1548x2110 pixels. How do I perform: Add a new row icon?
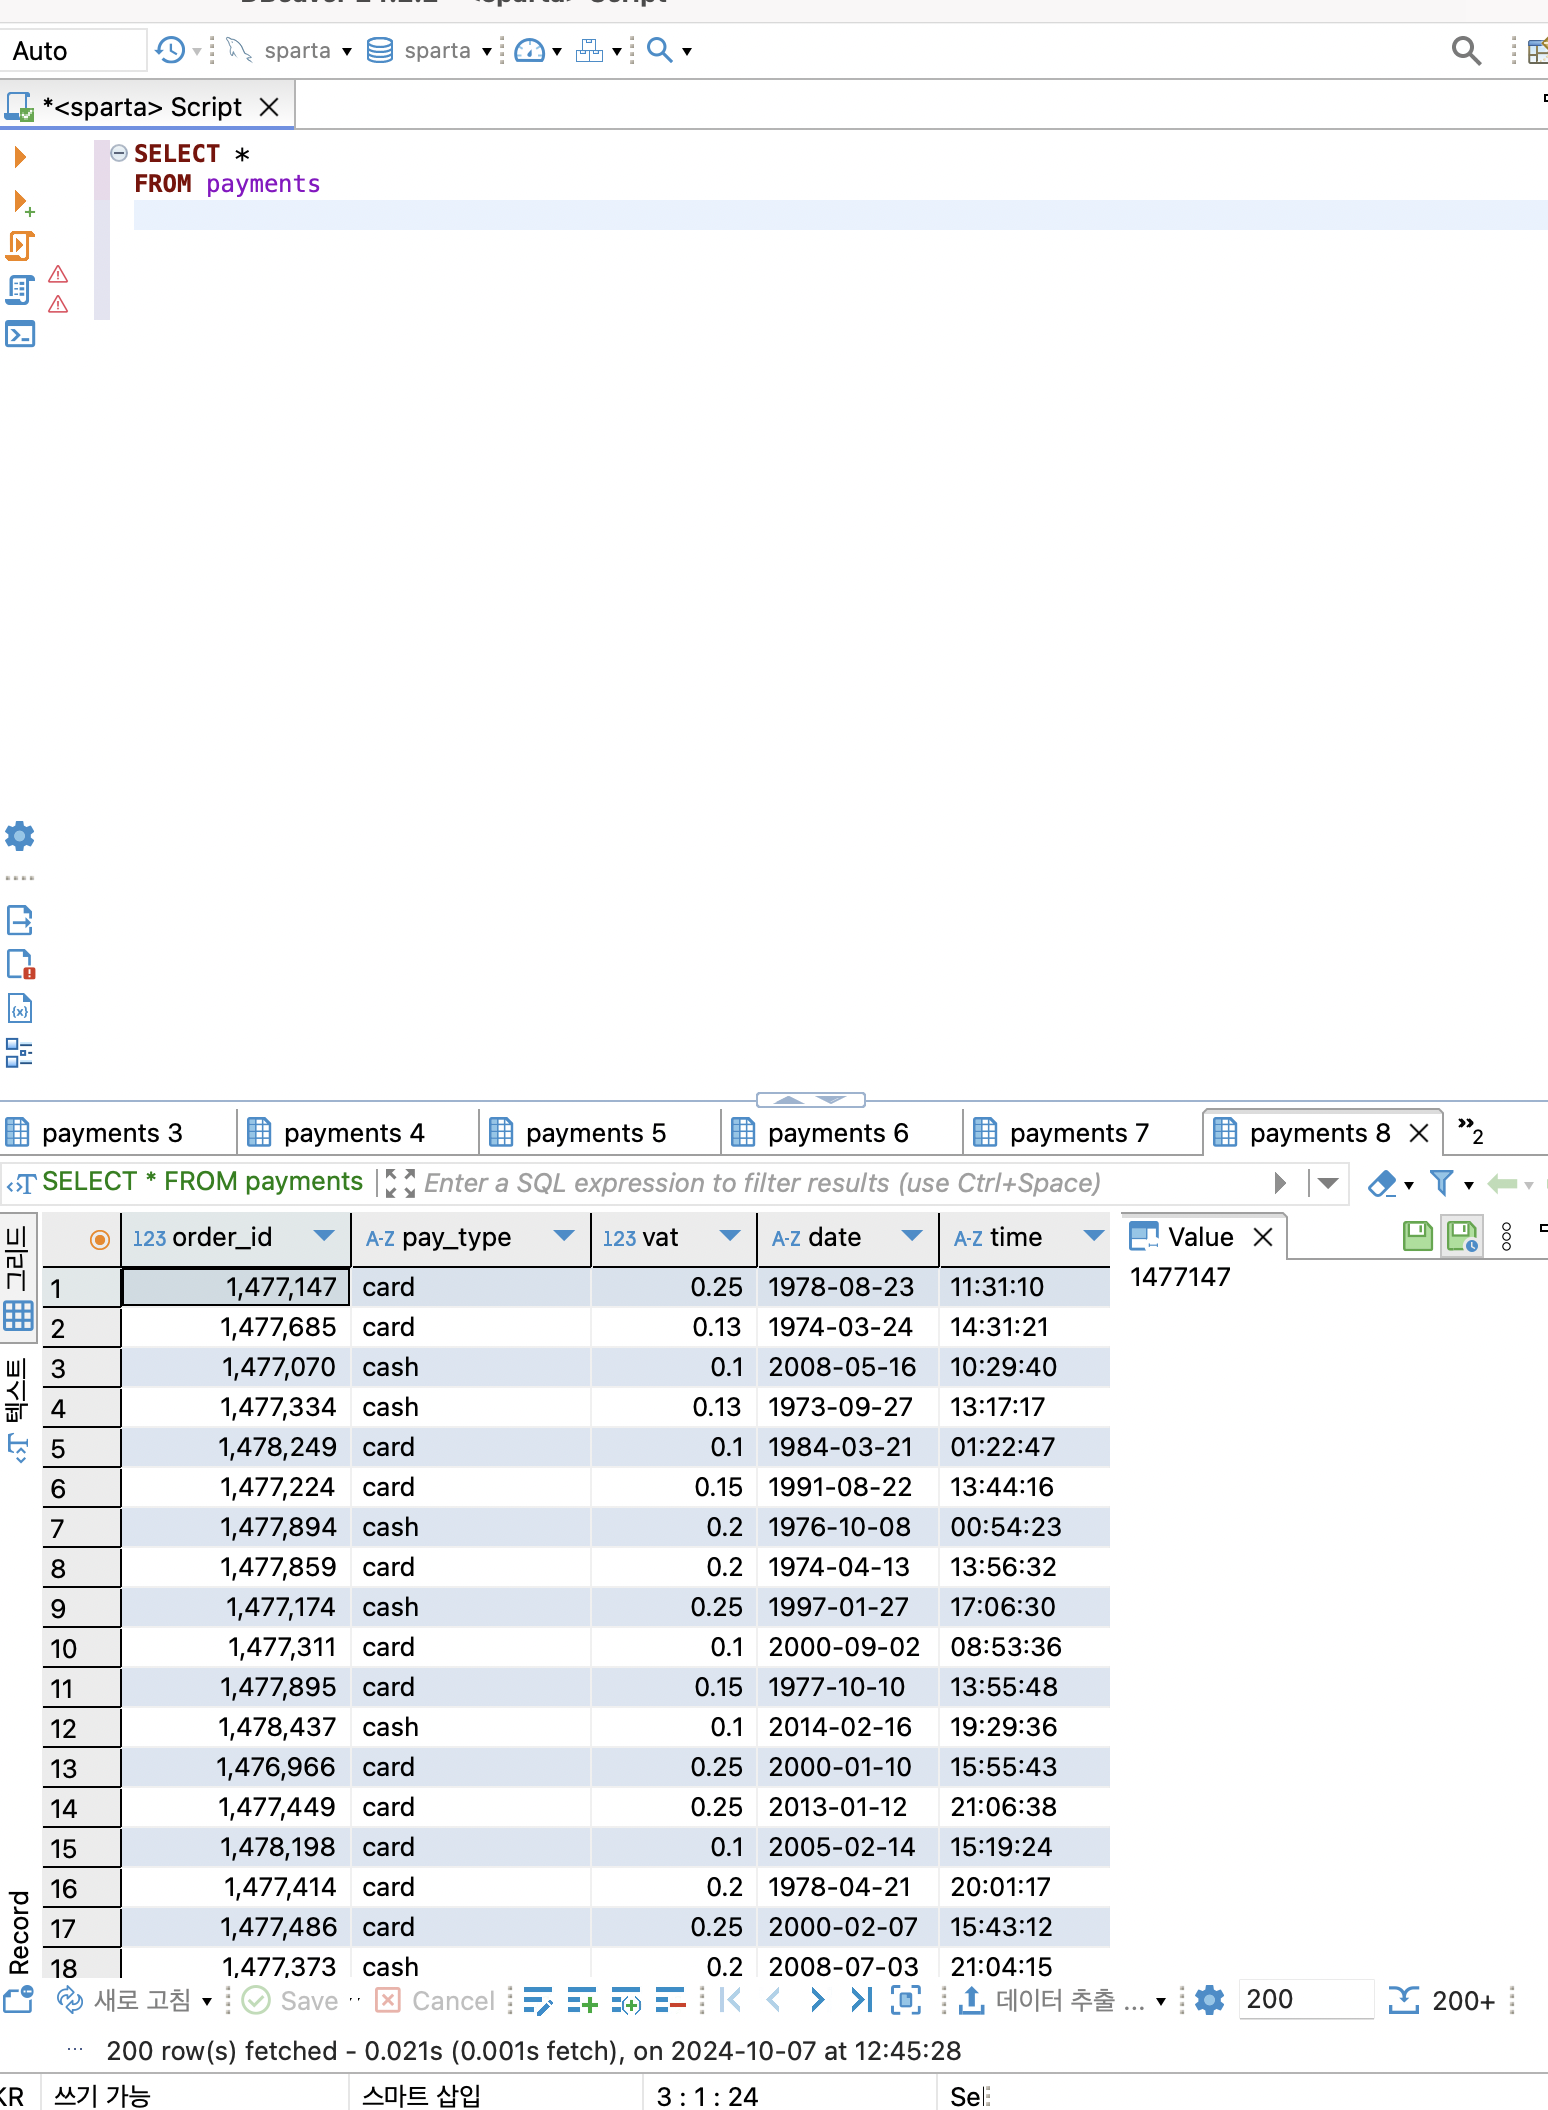[x=581, y=2000]
